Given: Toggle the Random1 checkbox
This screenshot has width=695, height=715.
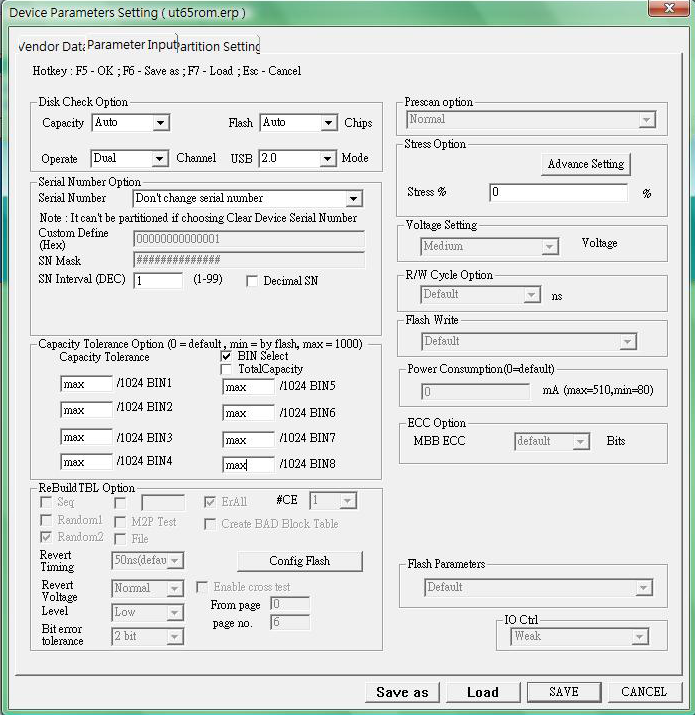Looking at the screenshot, I should pyautogui.click(x=46, y=520).
